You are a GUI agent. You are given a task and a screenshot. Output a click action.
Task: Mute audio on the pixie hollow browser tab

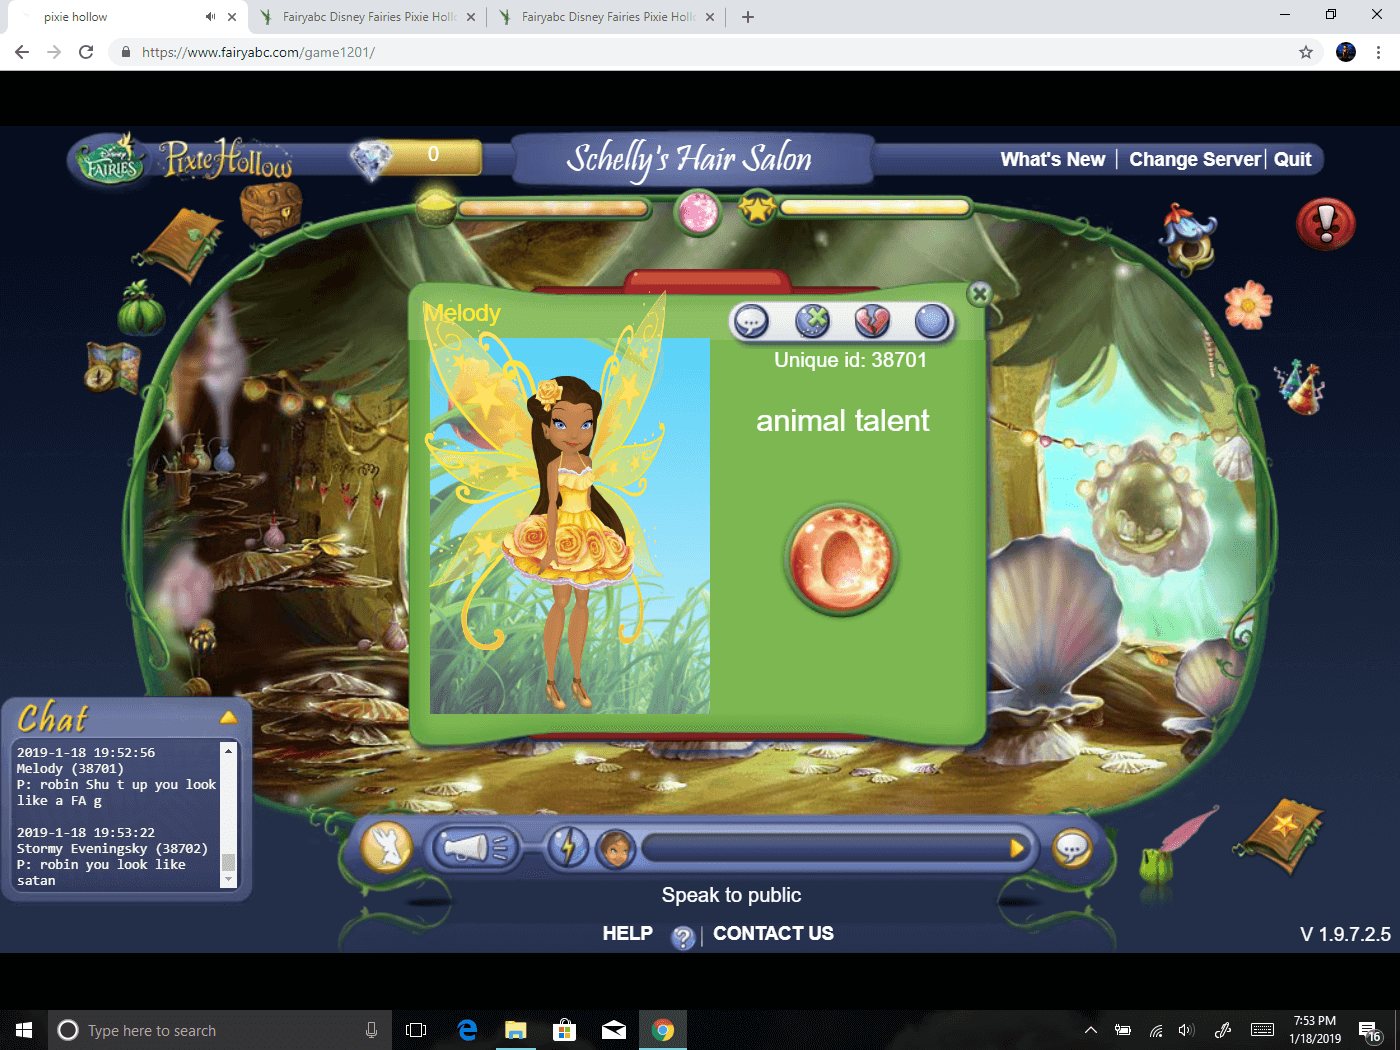[x=209, y=16]
